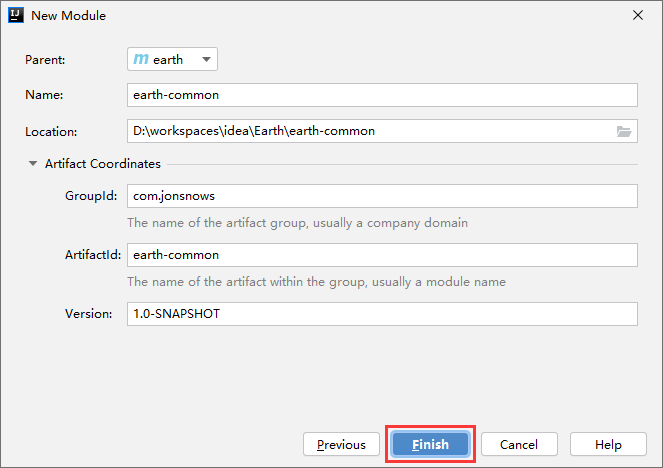Click the Maven 'm' icon beside earth
Viewport: 663px width, 468px height.
pos(141,59)
